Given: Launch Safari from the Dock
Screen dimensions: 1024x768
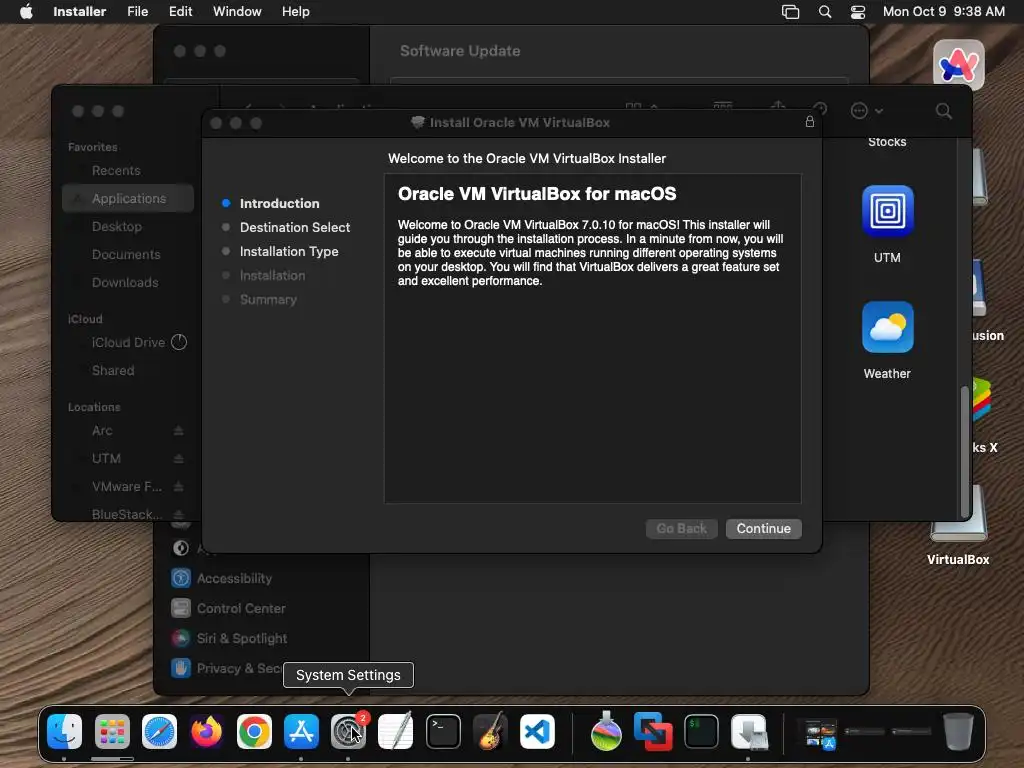Looking at the screenshot, I should pos(160,731).
